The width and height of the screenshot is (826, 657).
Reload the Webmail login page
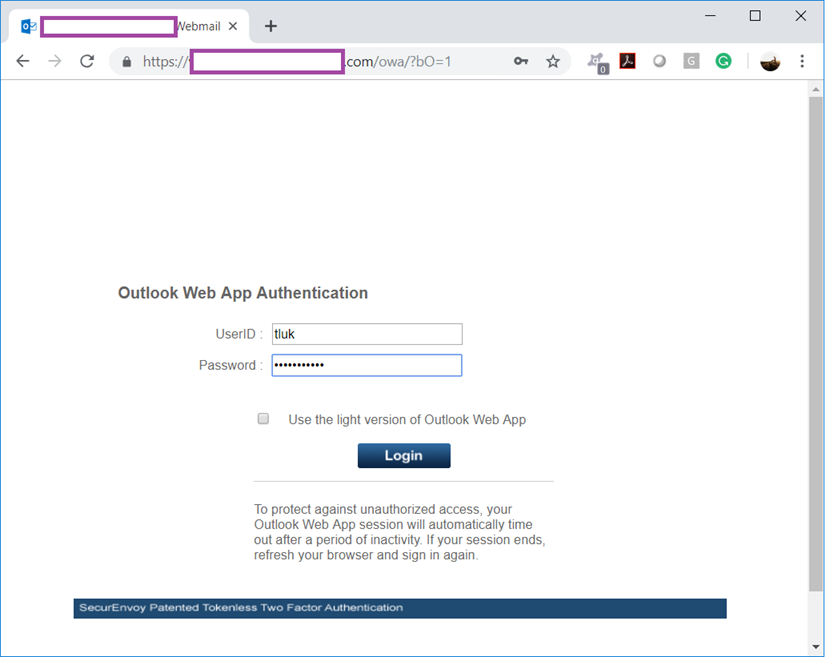[87, 61]
